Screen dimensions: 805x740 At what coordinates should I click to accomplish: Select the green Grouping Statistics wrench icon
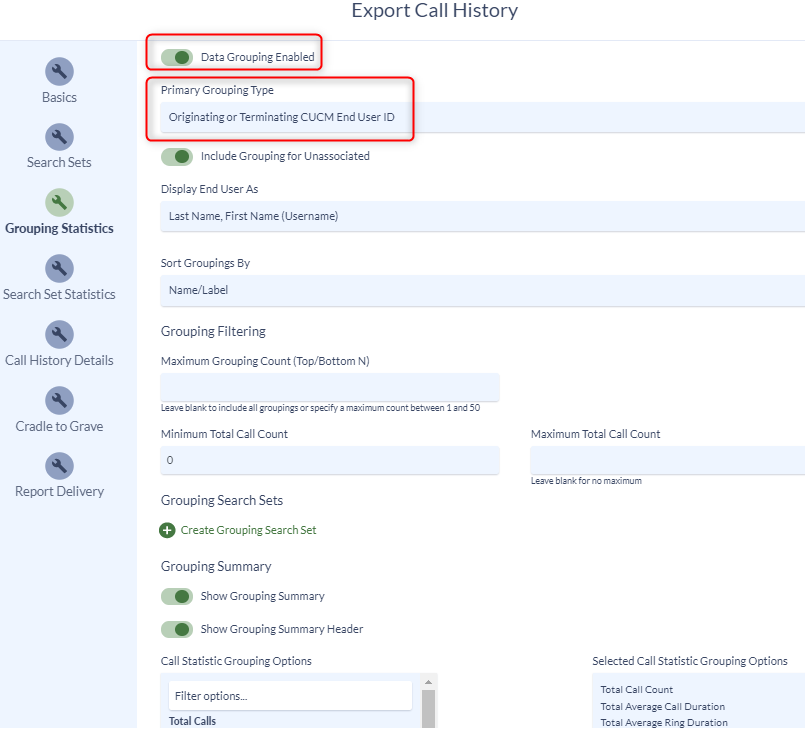point(59,203)
